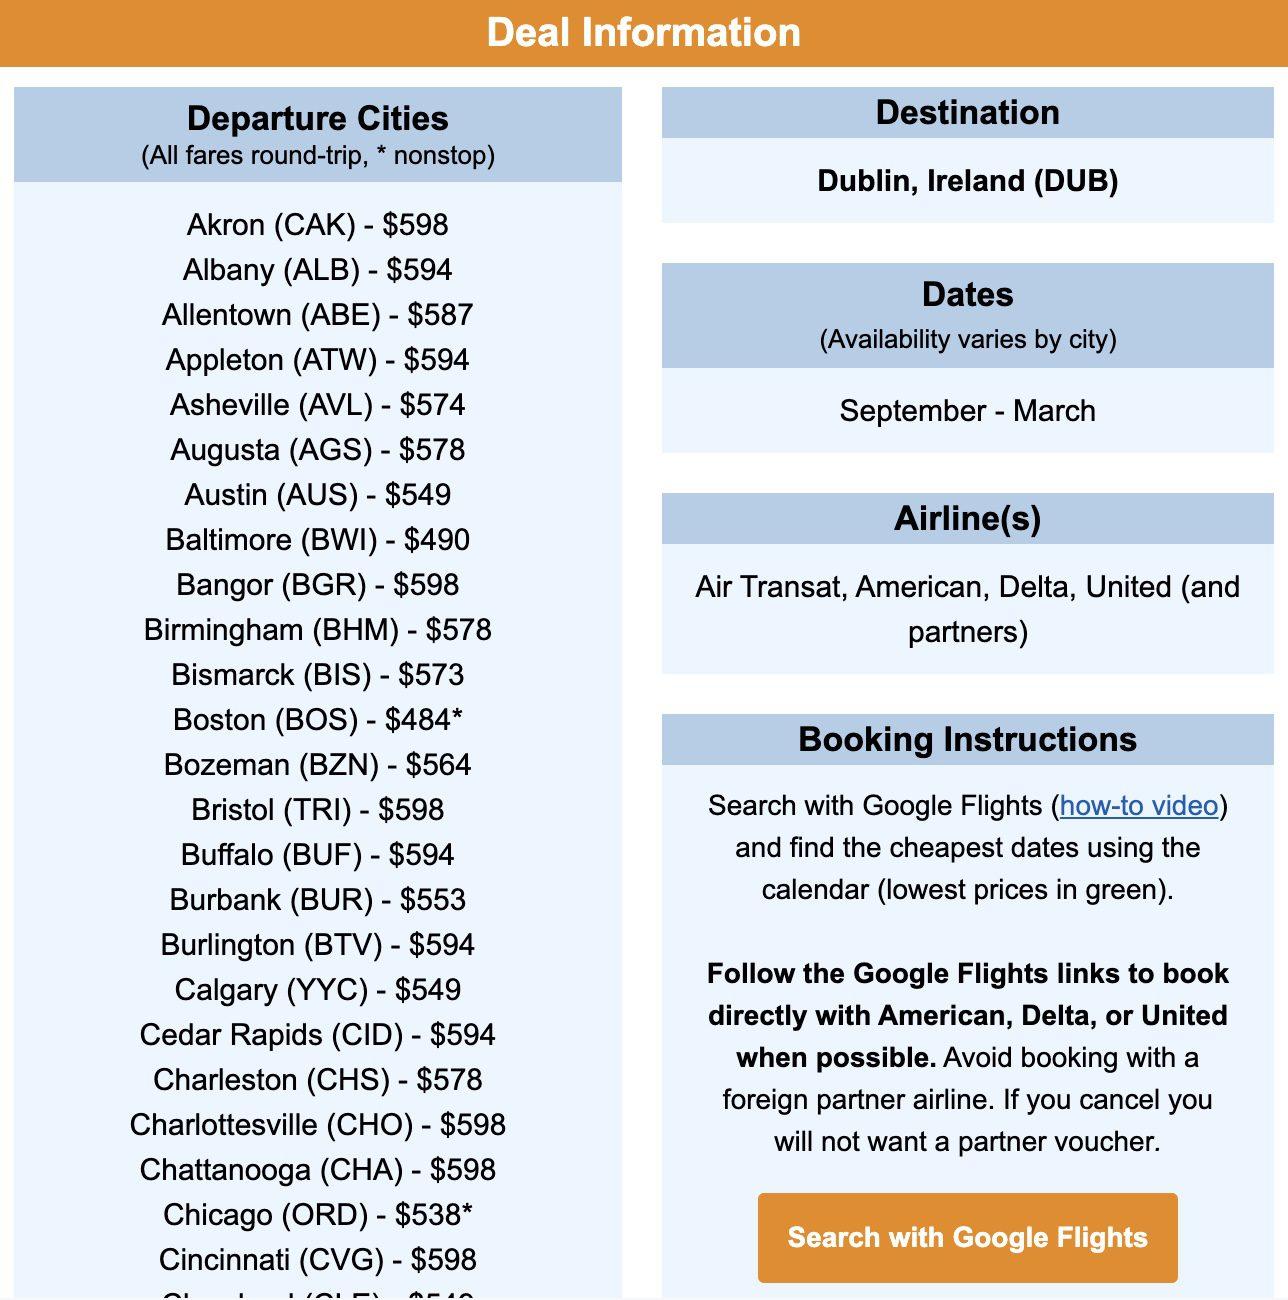Select the Akron (CAK) - $598 fare
This screenshot has width=1288, height=1300.
(318, 225)
